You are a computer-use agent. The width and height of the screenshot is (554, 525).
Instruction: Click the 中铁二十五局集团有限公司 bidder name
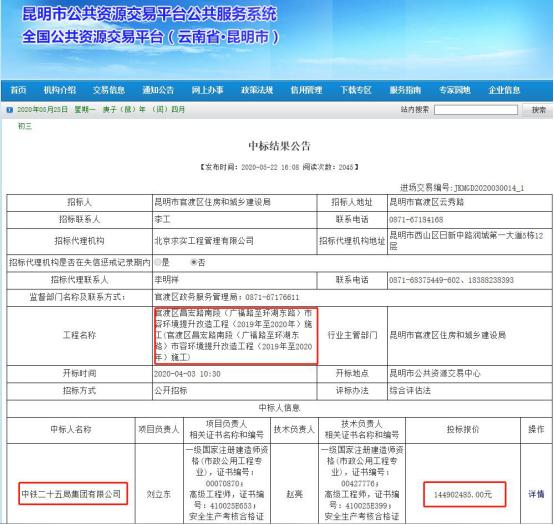coord(71,494)
